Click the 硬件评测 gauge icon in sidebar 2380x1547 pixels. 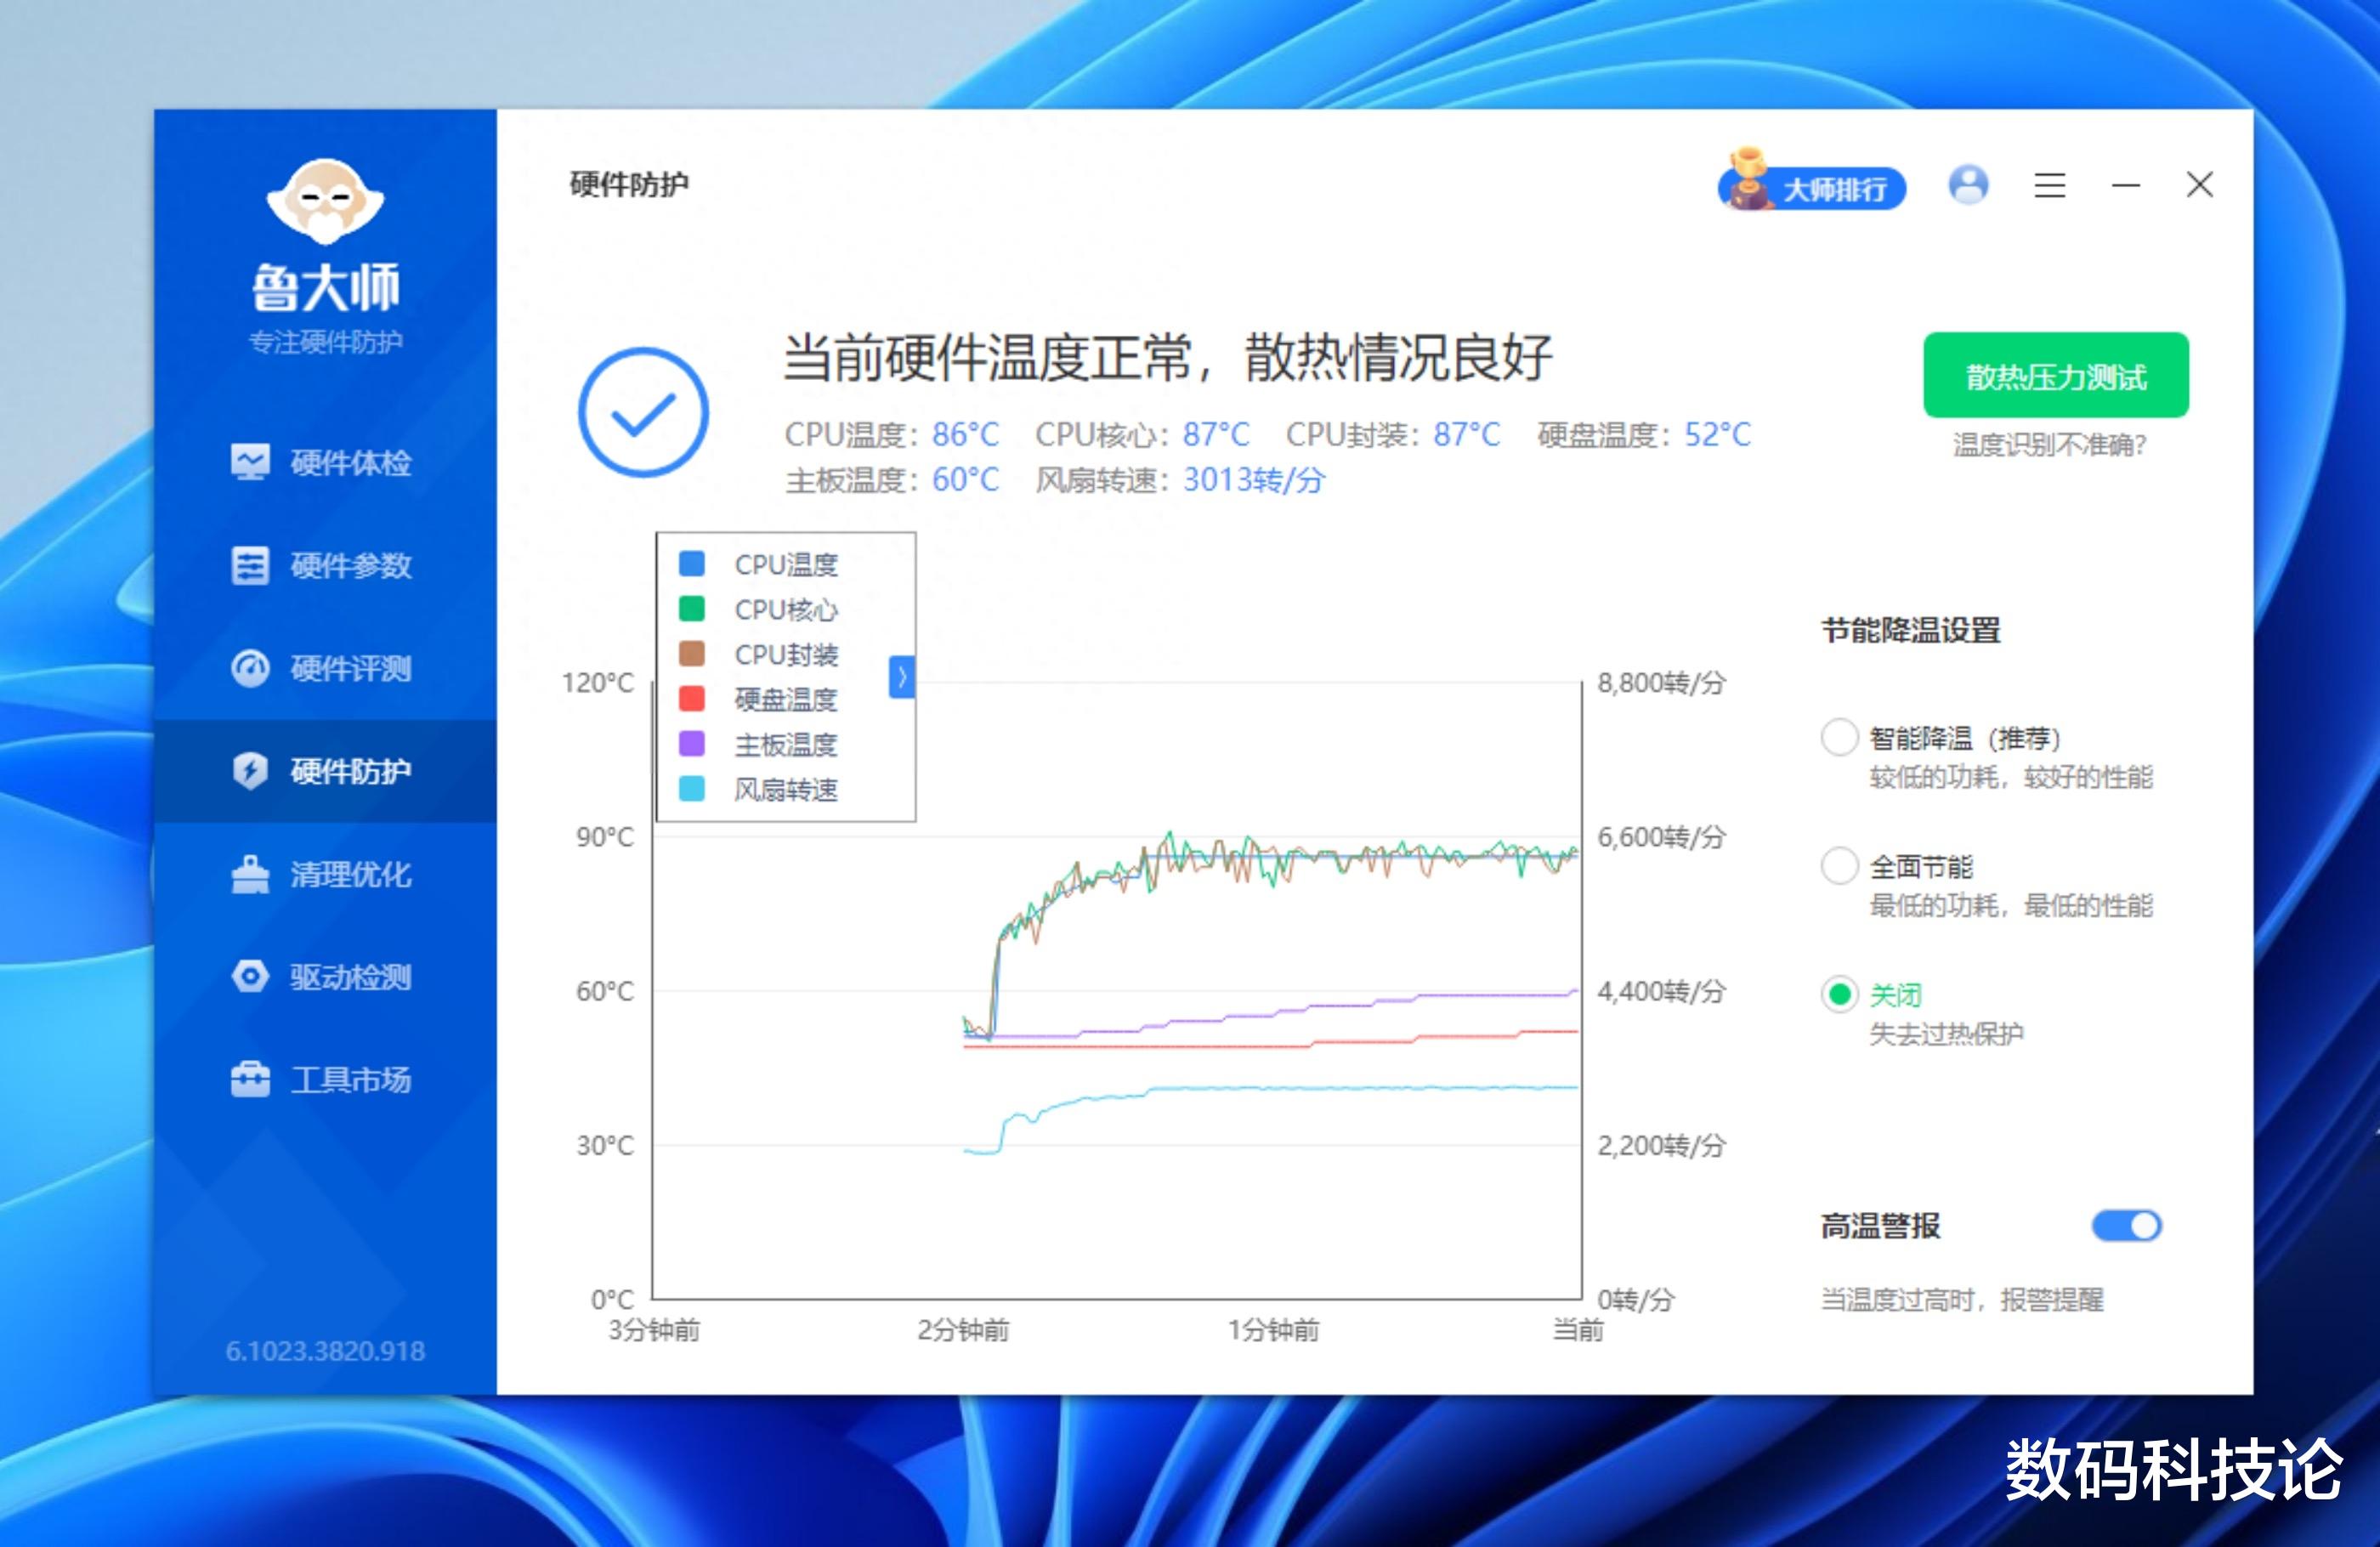point(250,668)
